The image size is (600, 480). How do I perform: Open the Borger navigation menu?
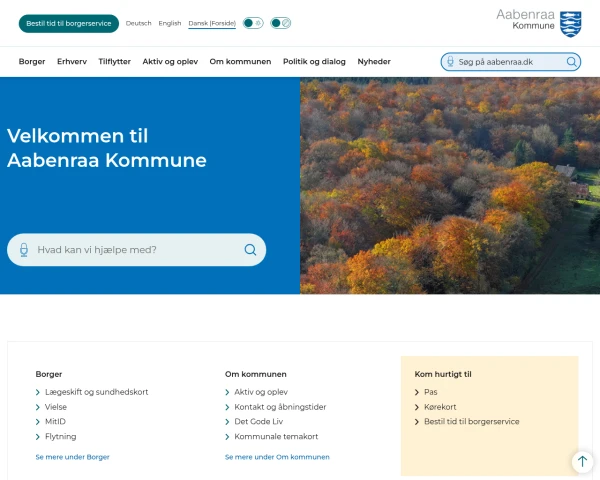point(32,62)
